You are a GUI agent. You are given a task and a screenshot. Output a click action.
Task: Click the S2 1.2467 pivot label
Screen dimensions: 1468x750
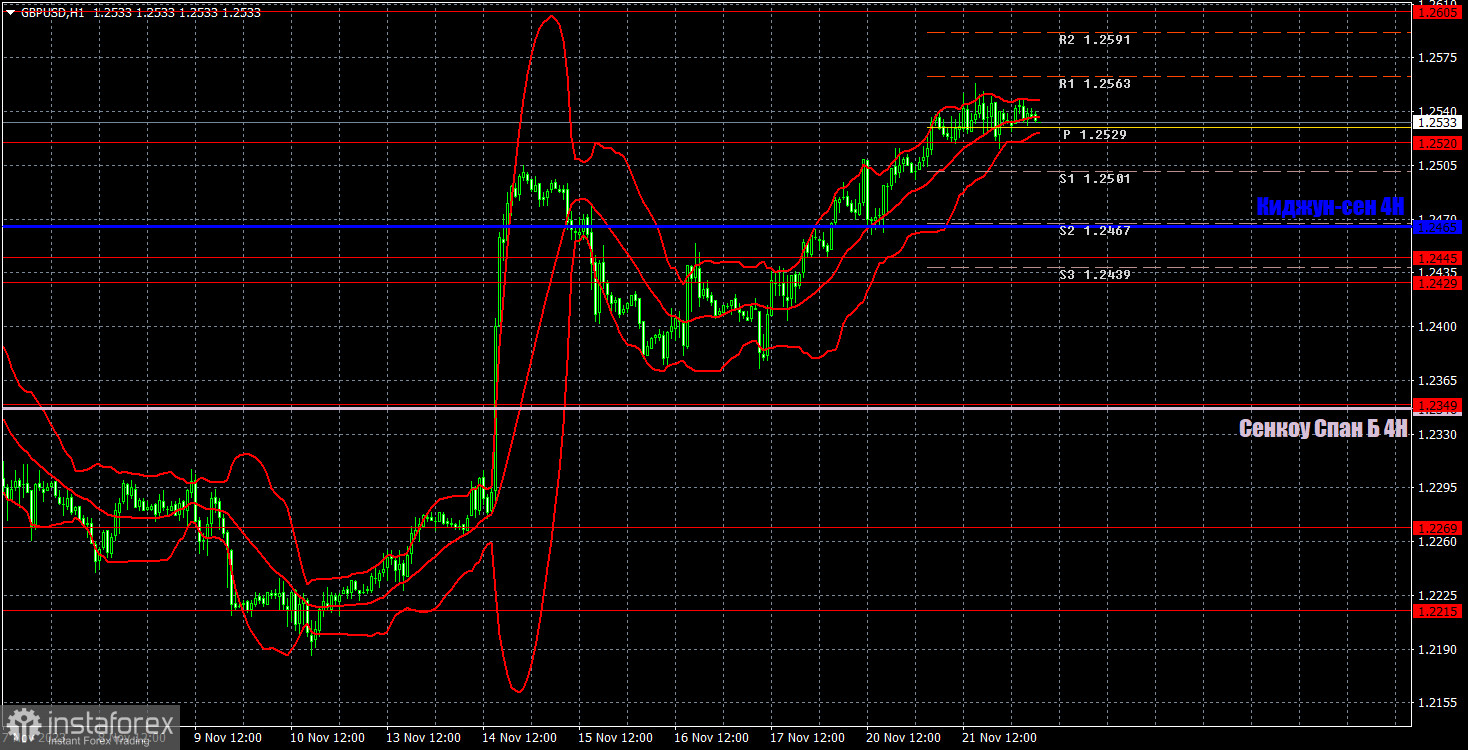click(1094, 231)
